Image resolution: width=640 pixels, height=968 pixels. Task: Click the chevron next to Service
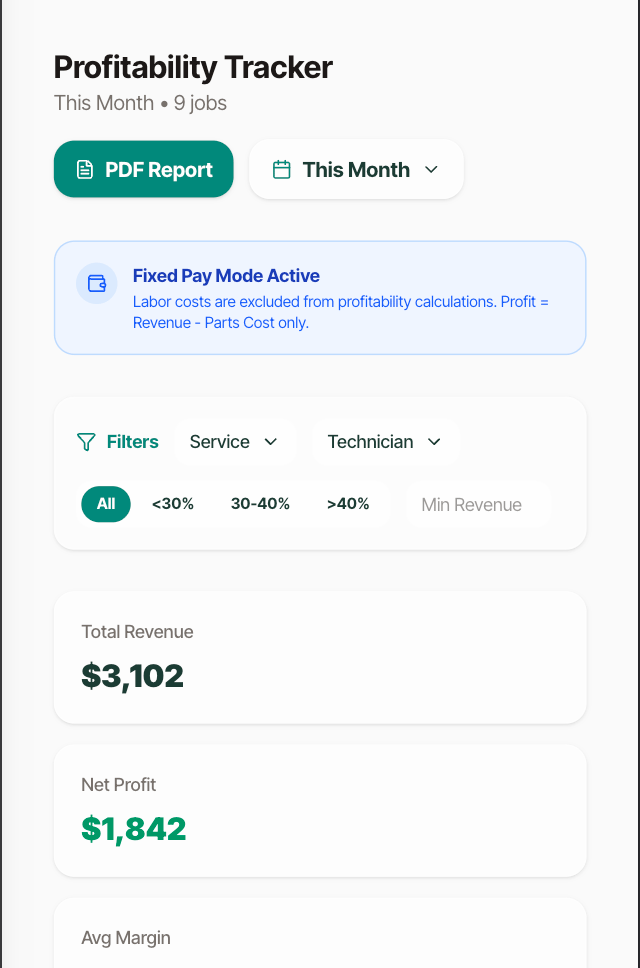(271, 442)
